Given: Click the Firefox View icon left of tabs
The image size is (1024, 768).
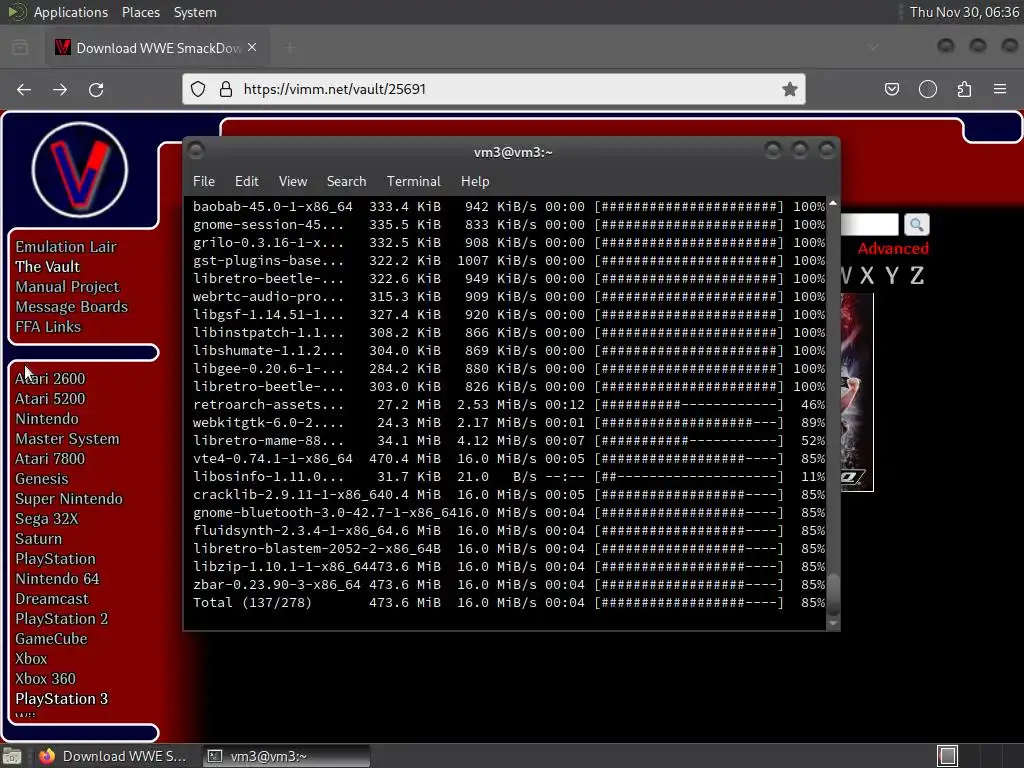Looking at the screenshot, I should (x=20, y=48).
